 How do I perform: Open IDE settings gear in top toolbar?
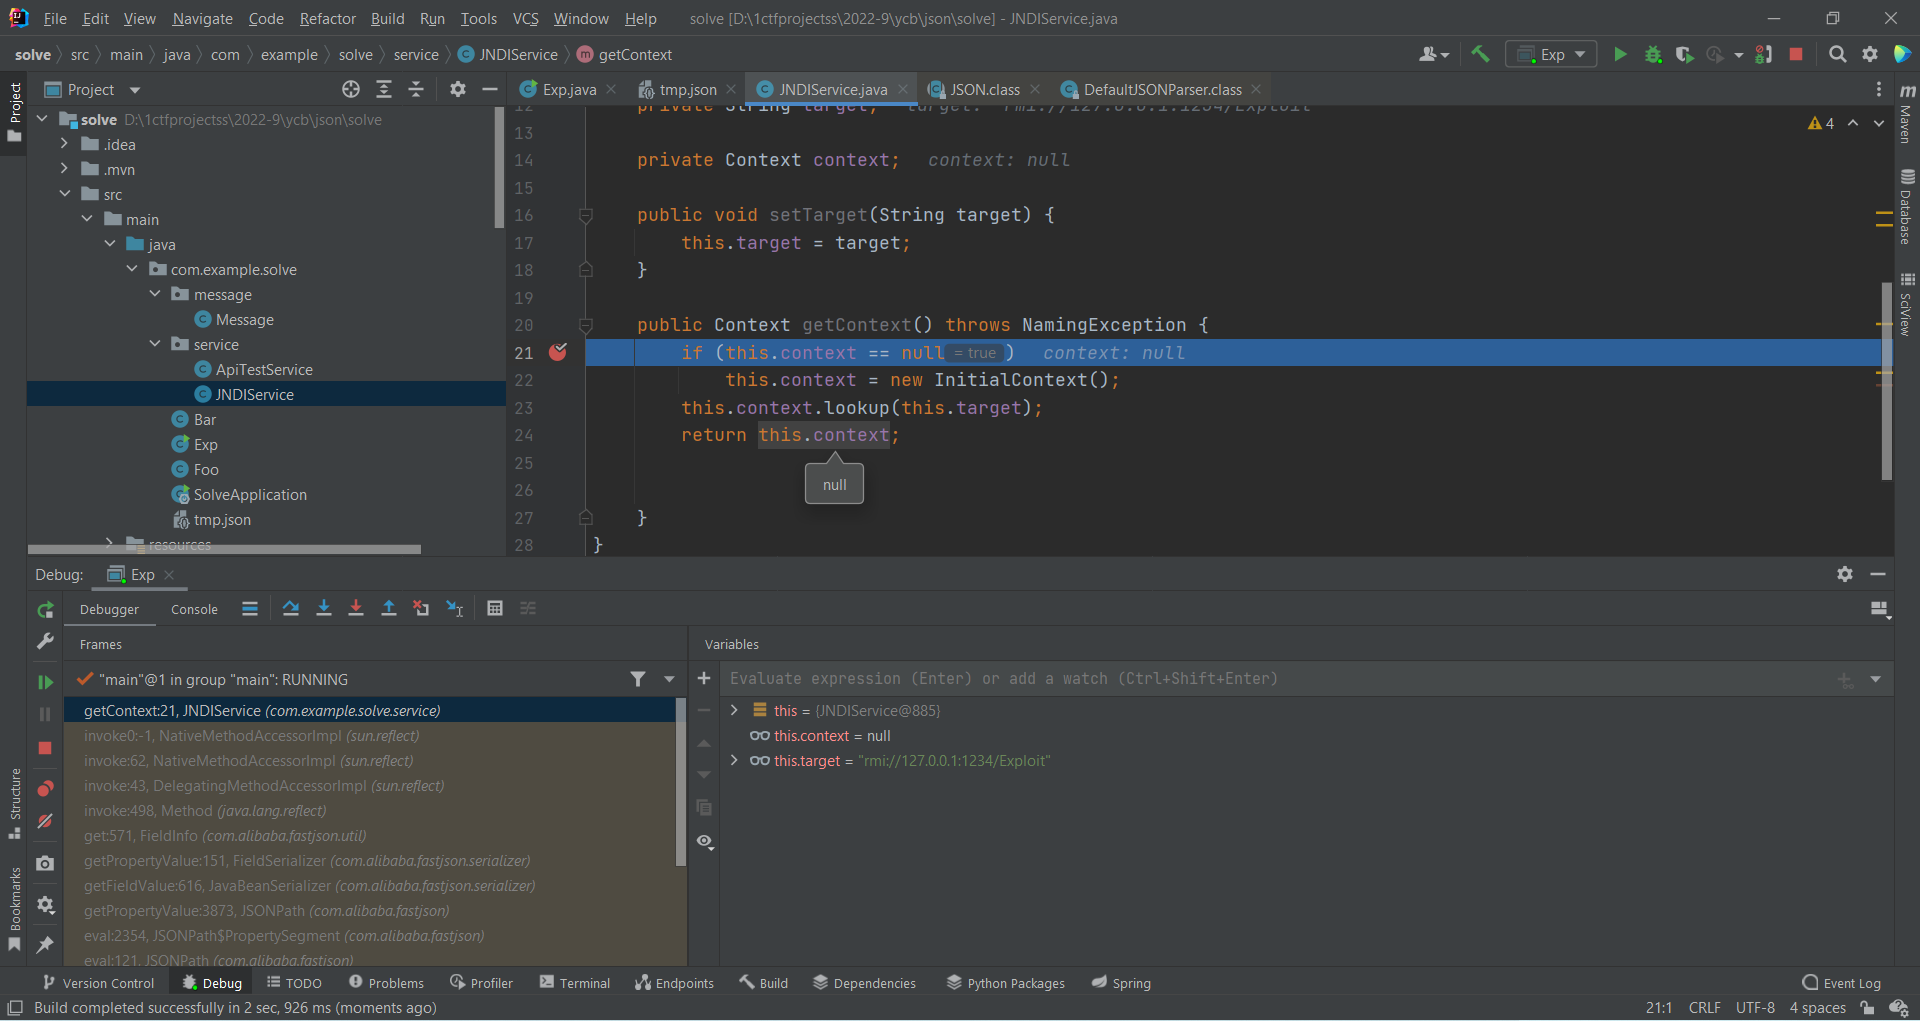(1870, 54)
